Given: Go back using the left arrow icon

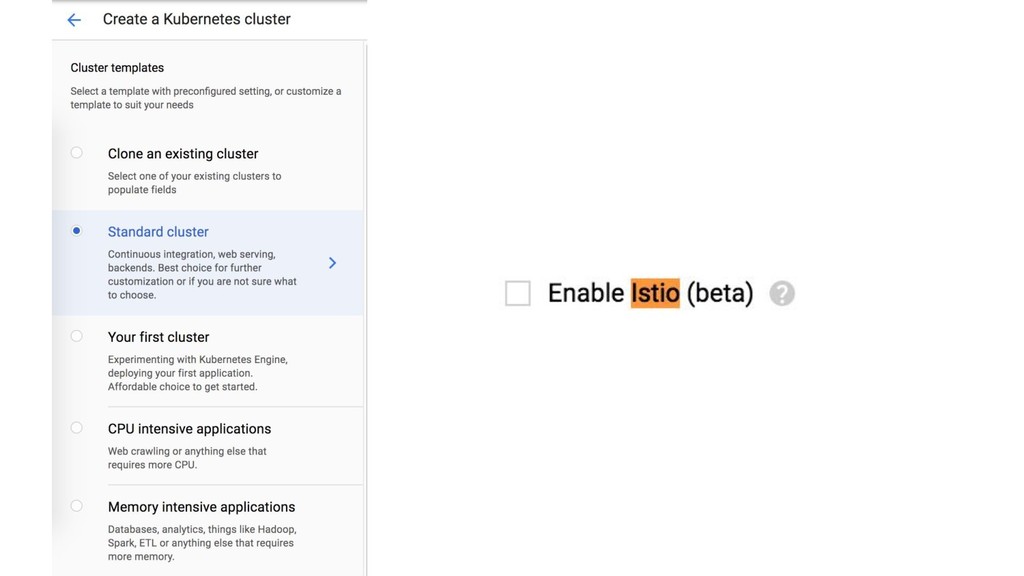Looking at the screenshot, I should (74, 20).
